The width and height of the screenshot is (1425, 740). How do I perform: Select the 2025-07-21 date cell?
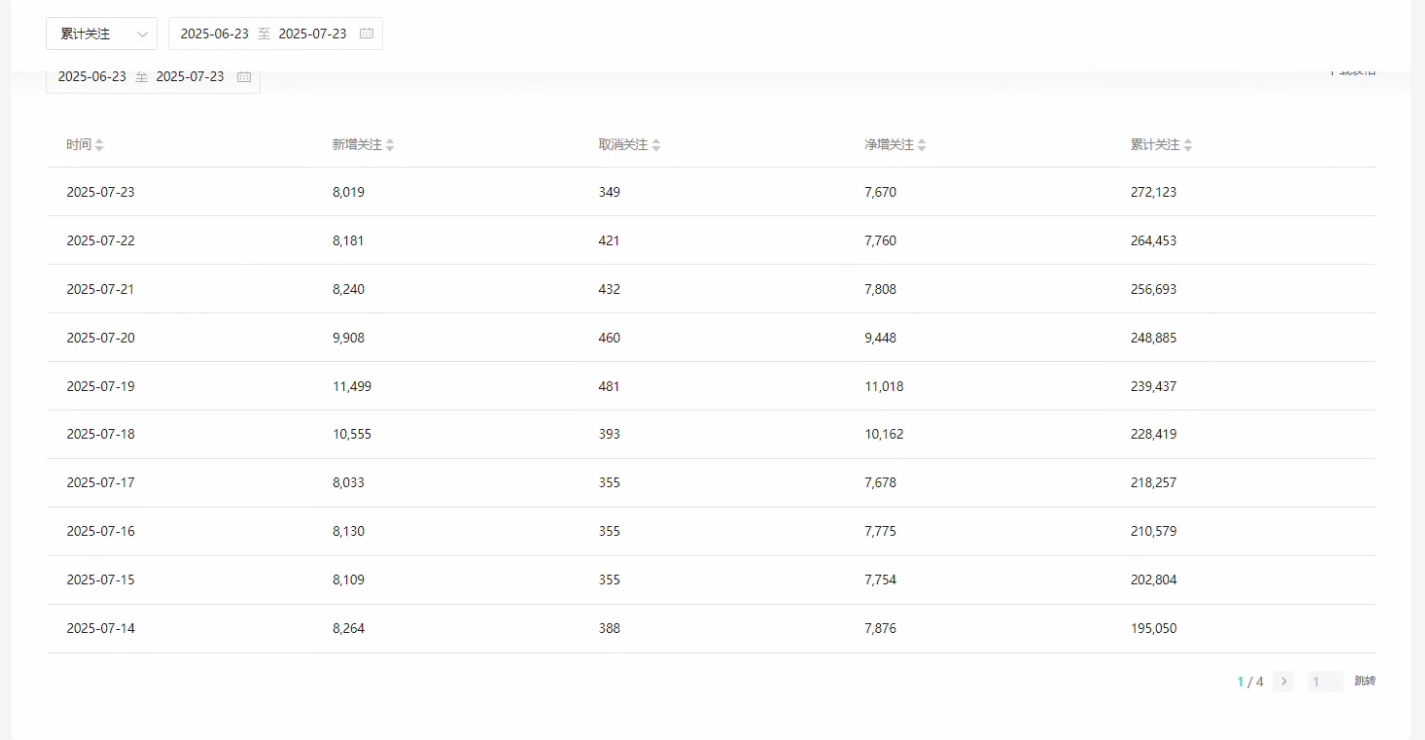[x=100, y=289]
